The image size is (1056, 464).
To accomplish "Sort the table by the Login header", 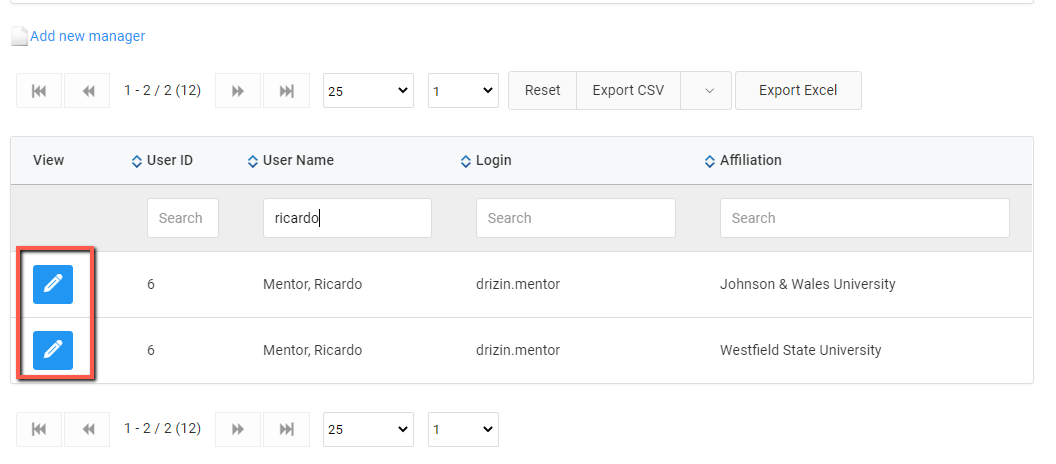I will pos(494,161).
